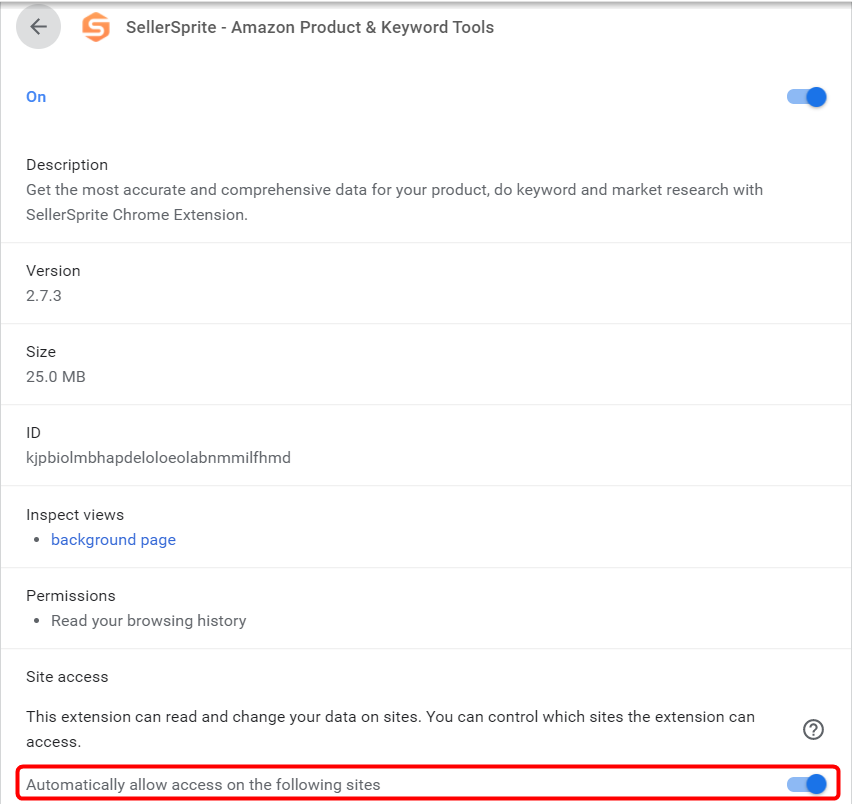Viewport: 852px width, 804px height.
Task: Click the back arrow button
Action: point(39,27)
